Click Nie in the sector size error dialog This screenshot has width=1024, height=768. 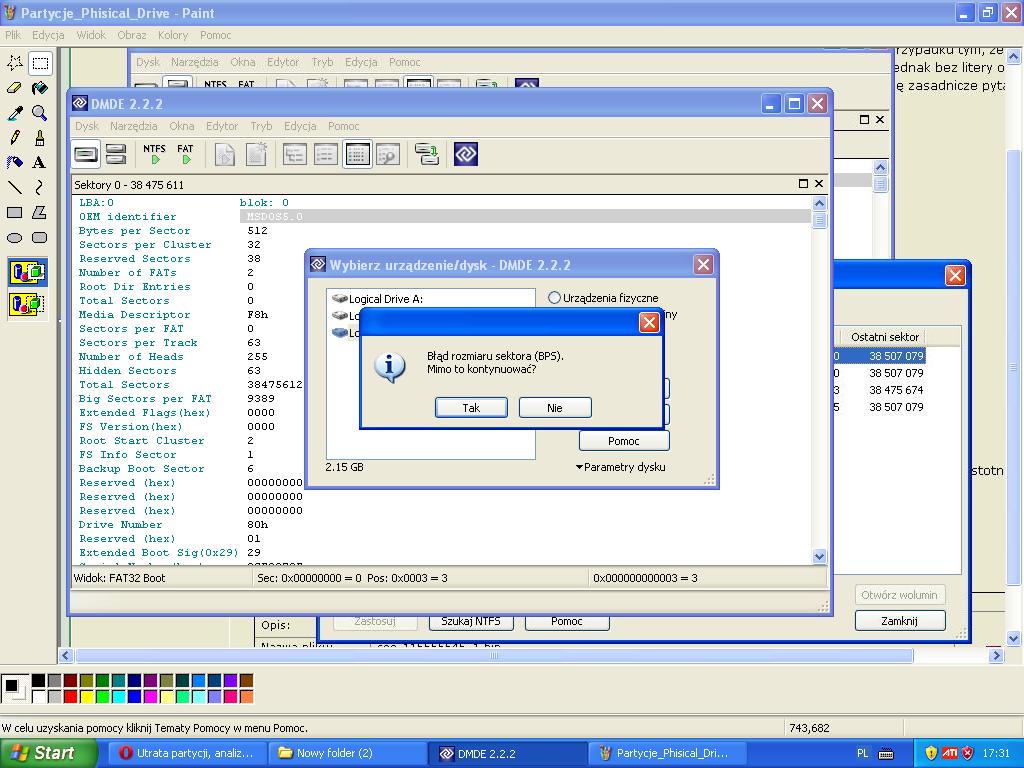tap(555, 408)
